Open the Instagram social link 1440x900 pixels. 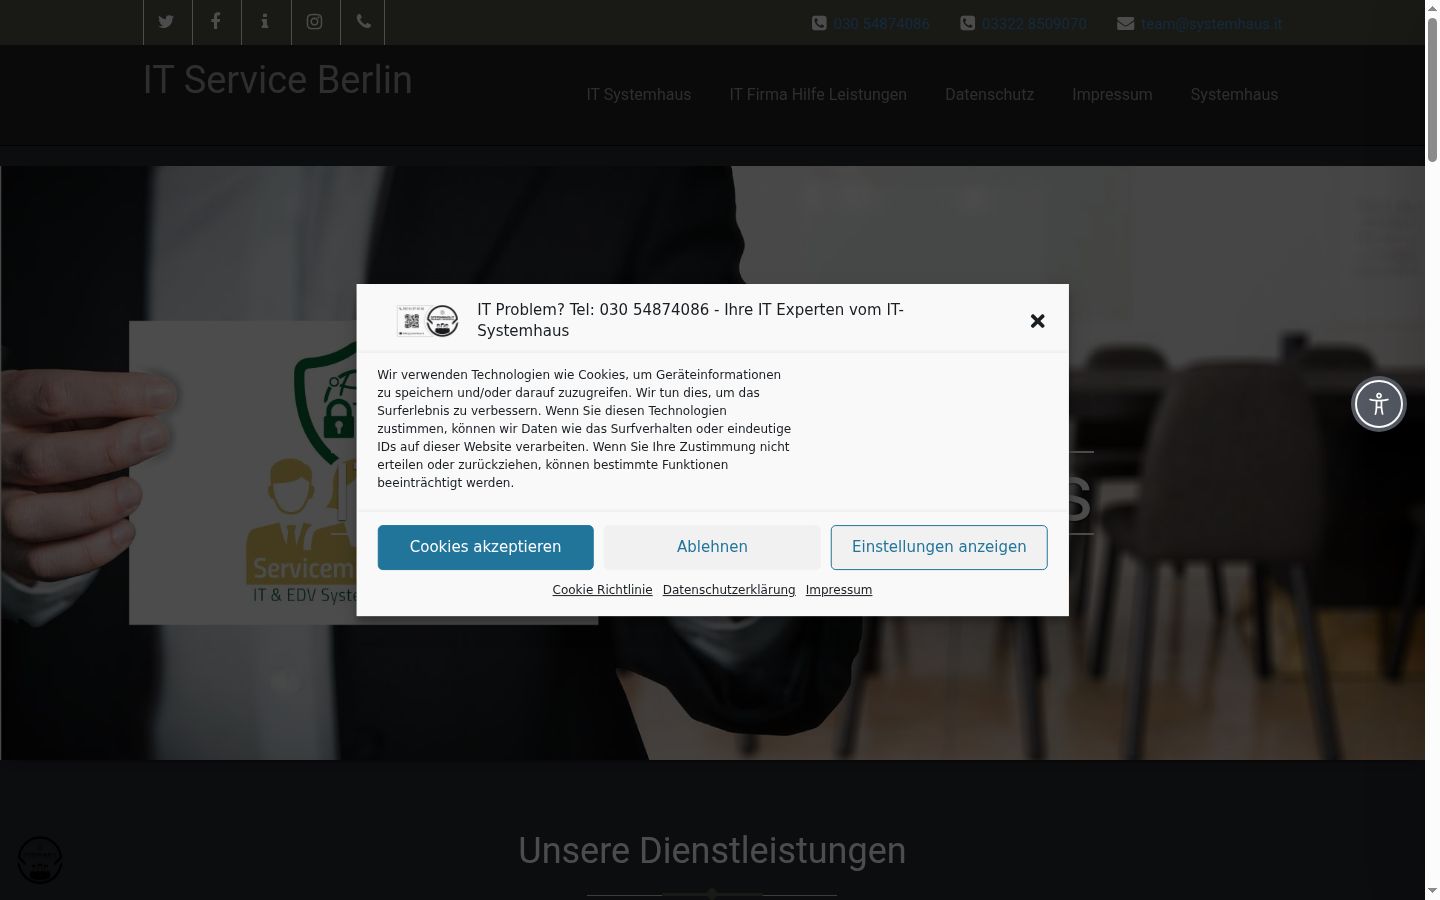[x=315, y=22]
